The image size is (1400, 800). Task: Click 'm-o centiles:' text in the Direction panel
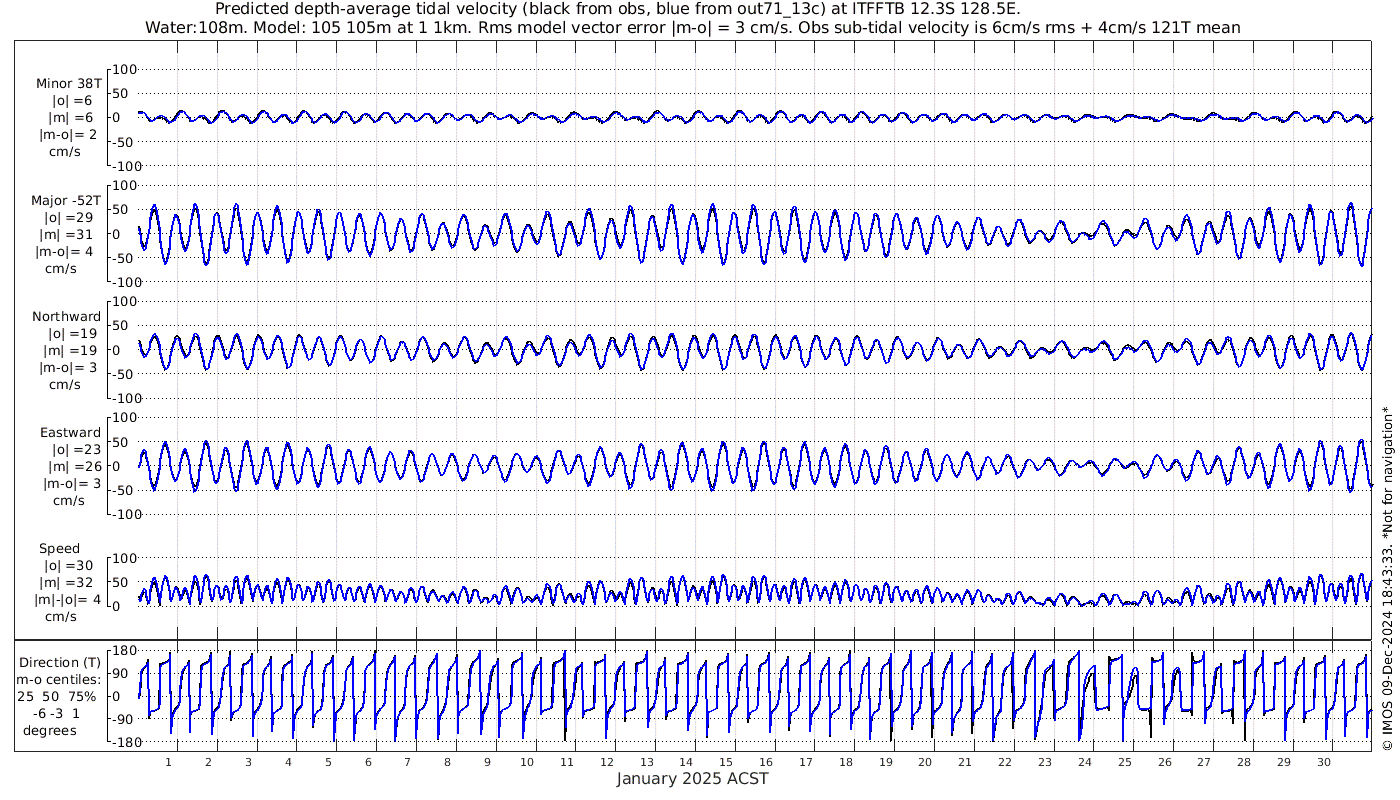61,679
